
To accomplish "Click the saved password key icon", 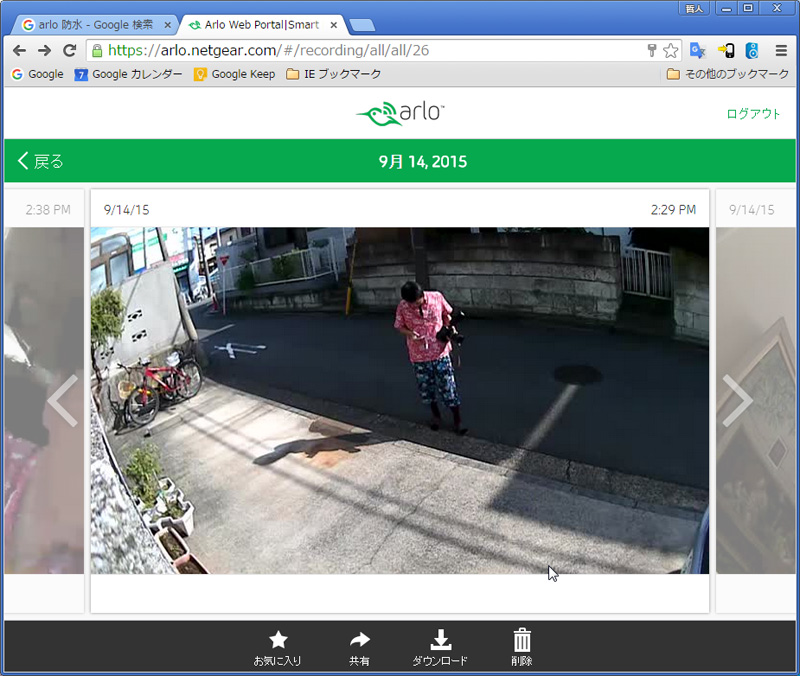I will [651, 50].
